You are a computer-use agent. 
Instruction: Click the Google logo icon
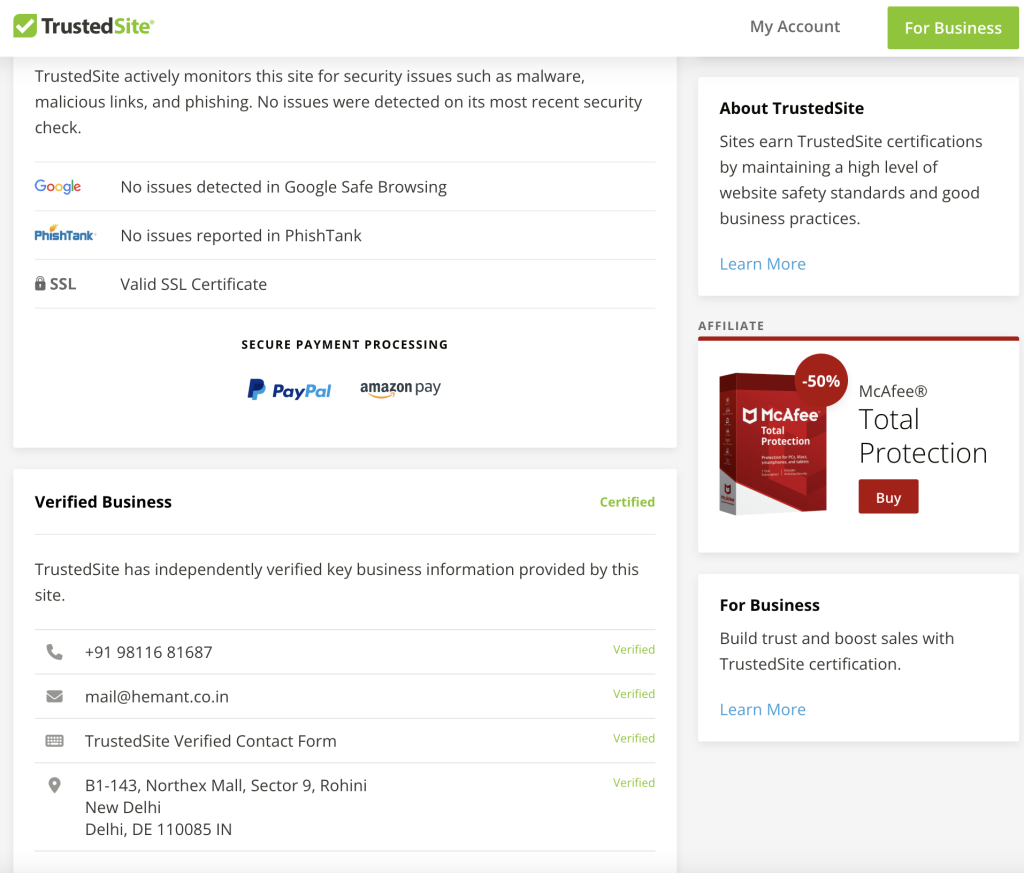58,187
